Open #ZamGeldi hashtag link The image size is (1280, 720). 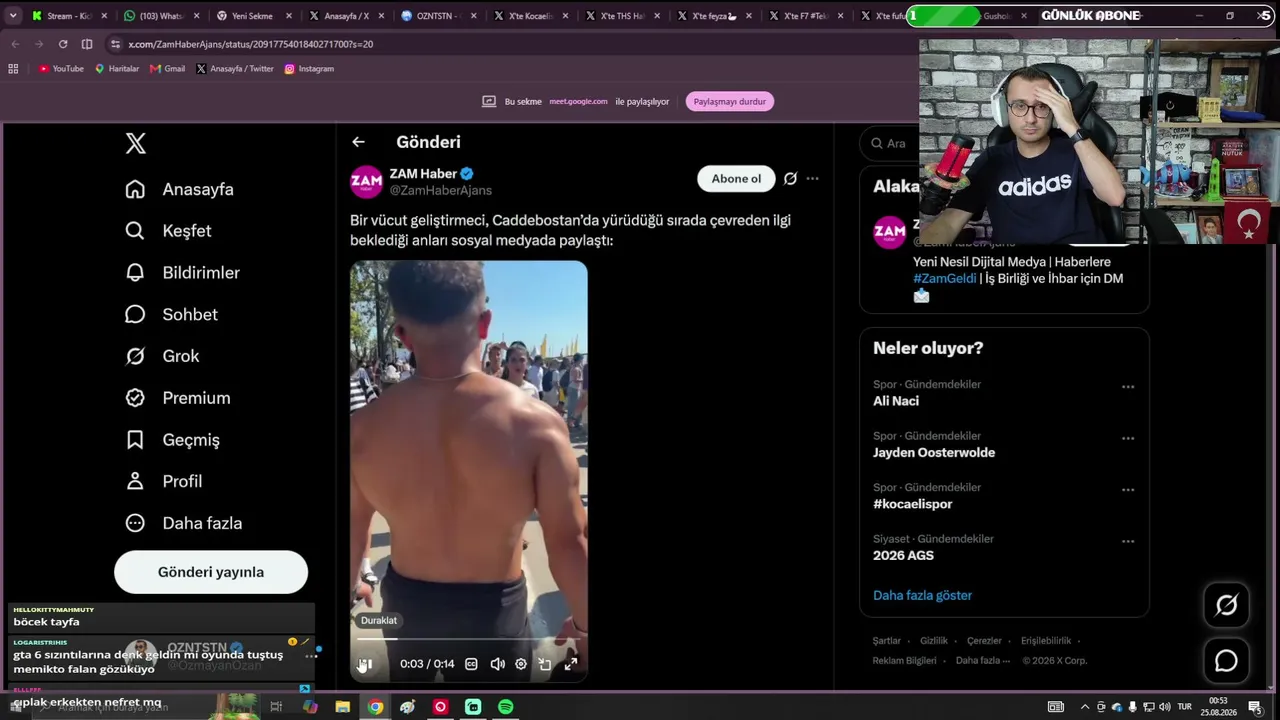click(x=944, y=279)
